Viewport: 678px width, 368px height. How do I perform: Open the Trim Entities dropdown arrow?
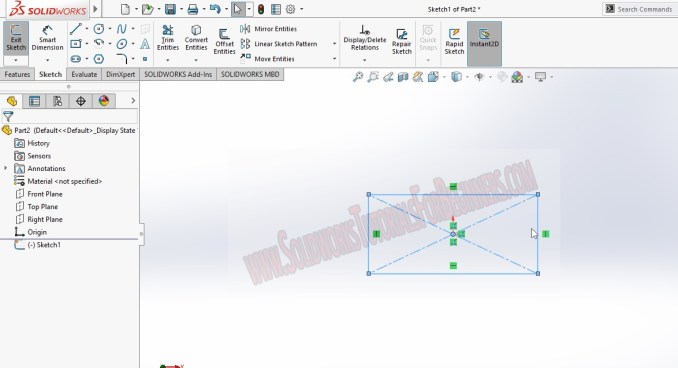pos(168,60)
